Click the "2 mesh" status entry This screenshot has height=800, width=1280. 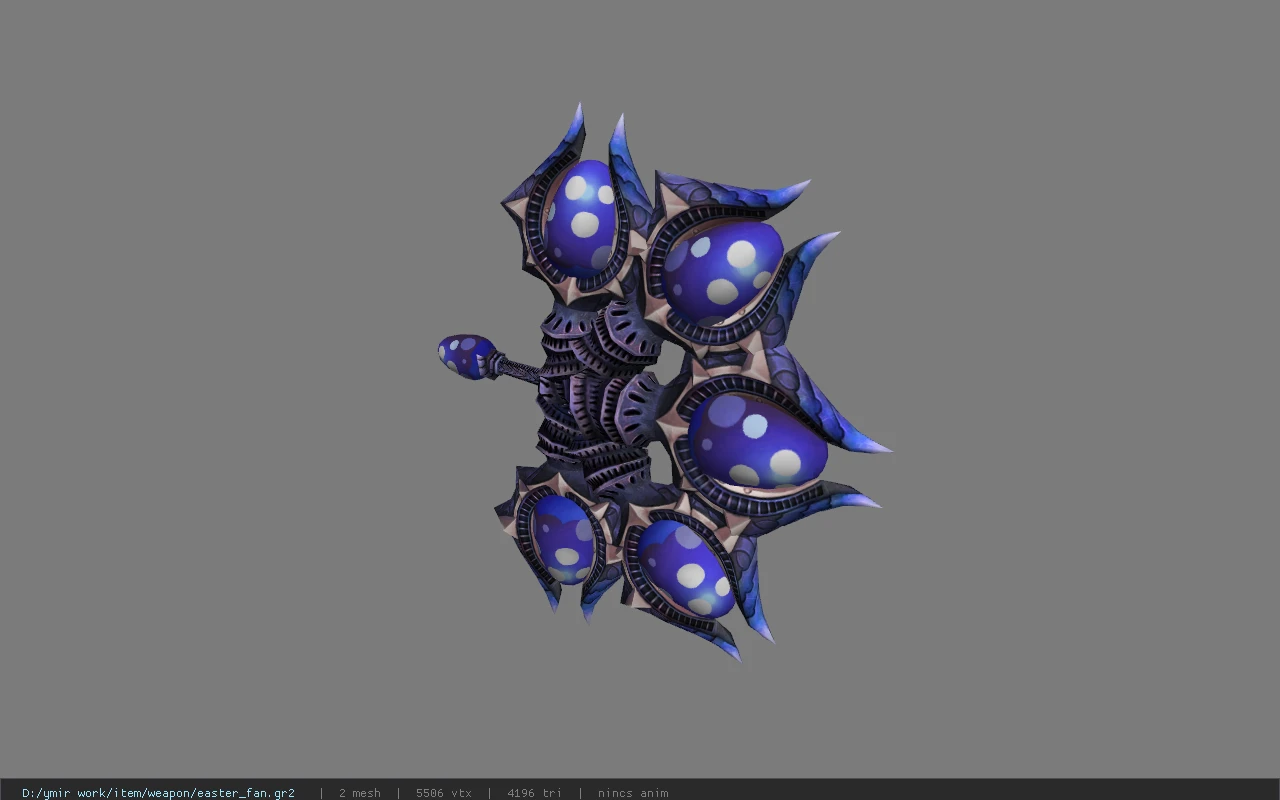point(360,793)
